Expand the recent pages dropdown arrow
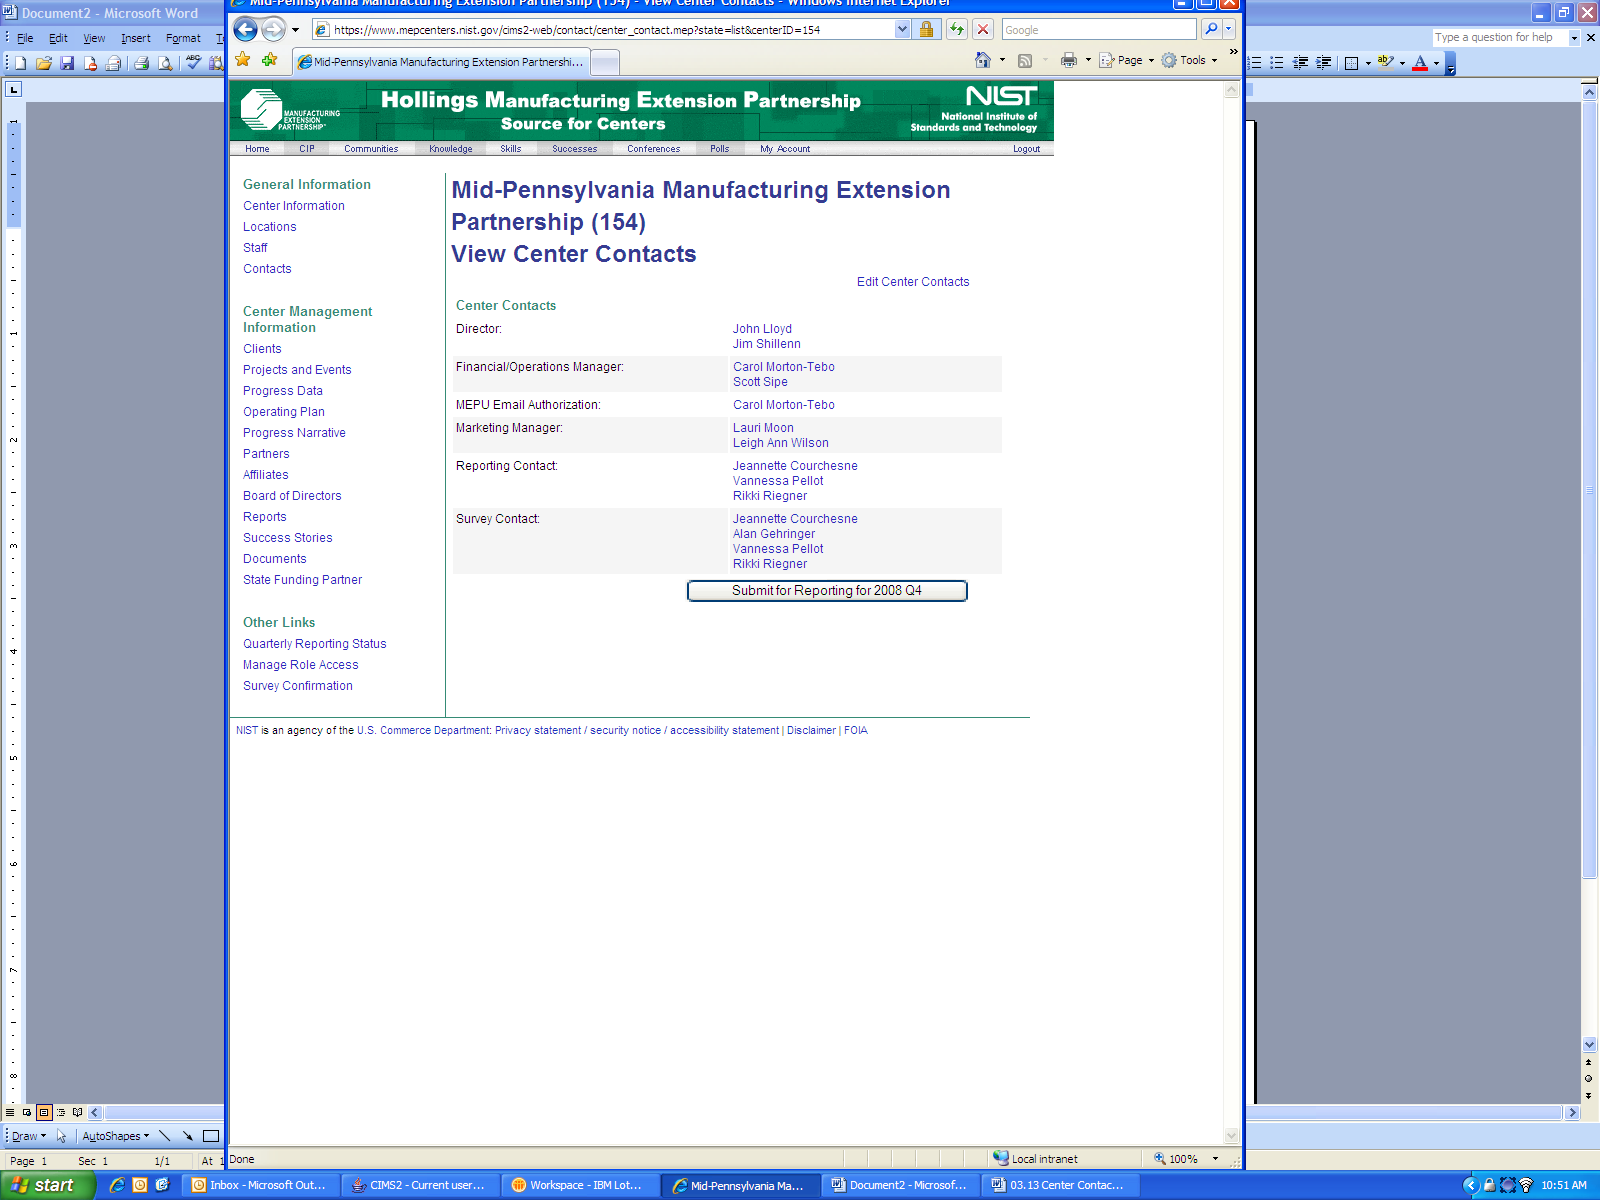 pyautogui.click(x=295, y=30)
